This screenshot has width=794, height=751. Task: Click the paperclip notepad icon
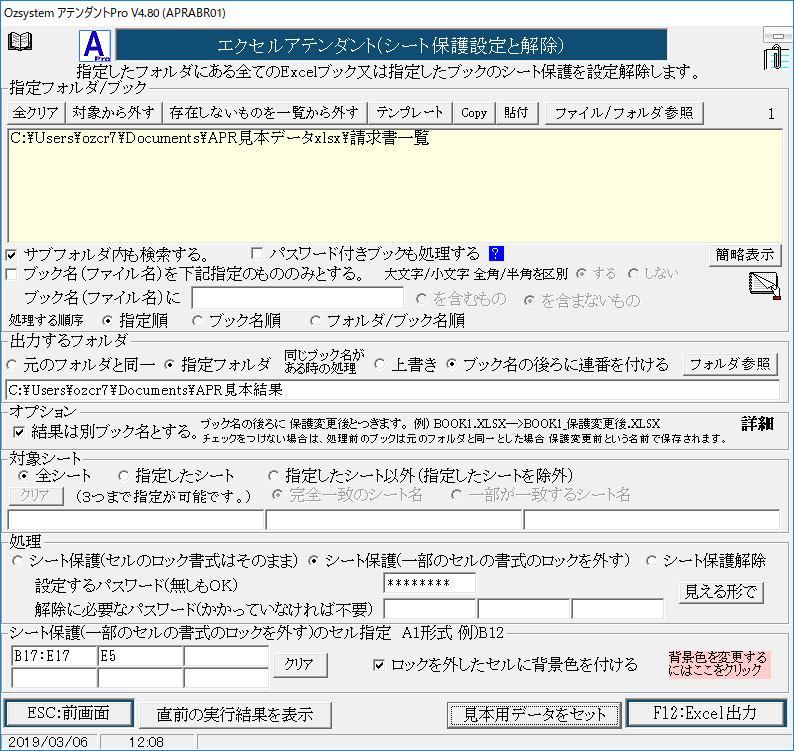pyautogui.click(x=775, y=57)
